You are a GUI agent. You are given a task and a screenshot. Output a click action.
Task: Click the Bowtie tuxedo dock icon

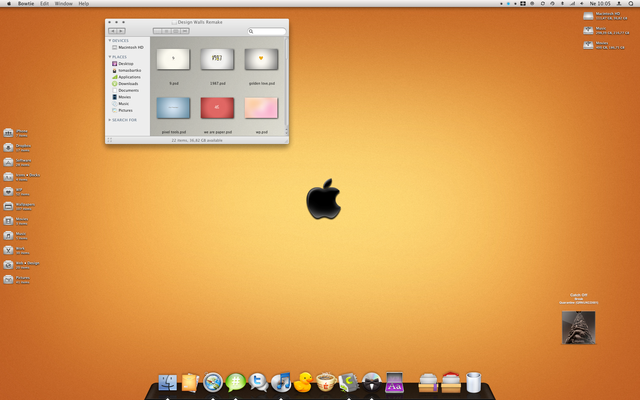(x=372, y=382)
